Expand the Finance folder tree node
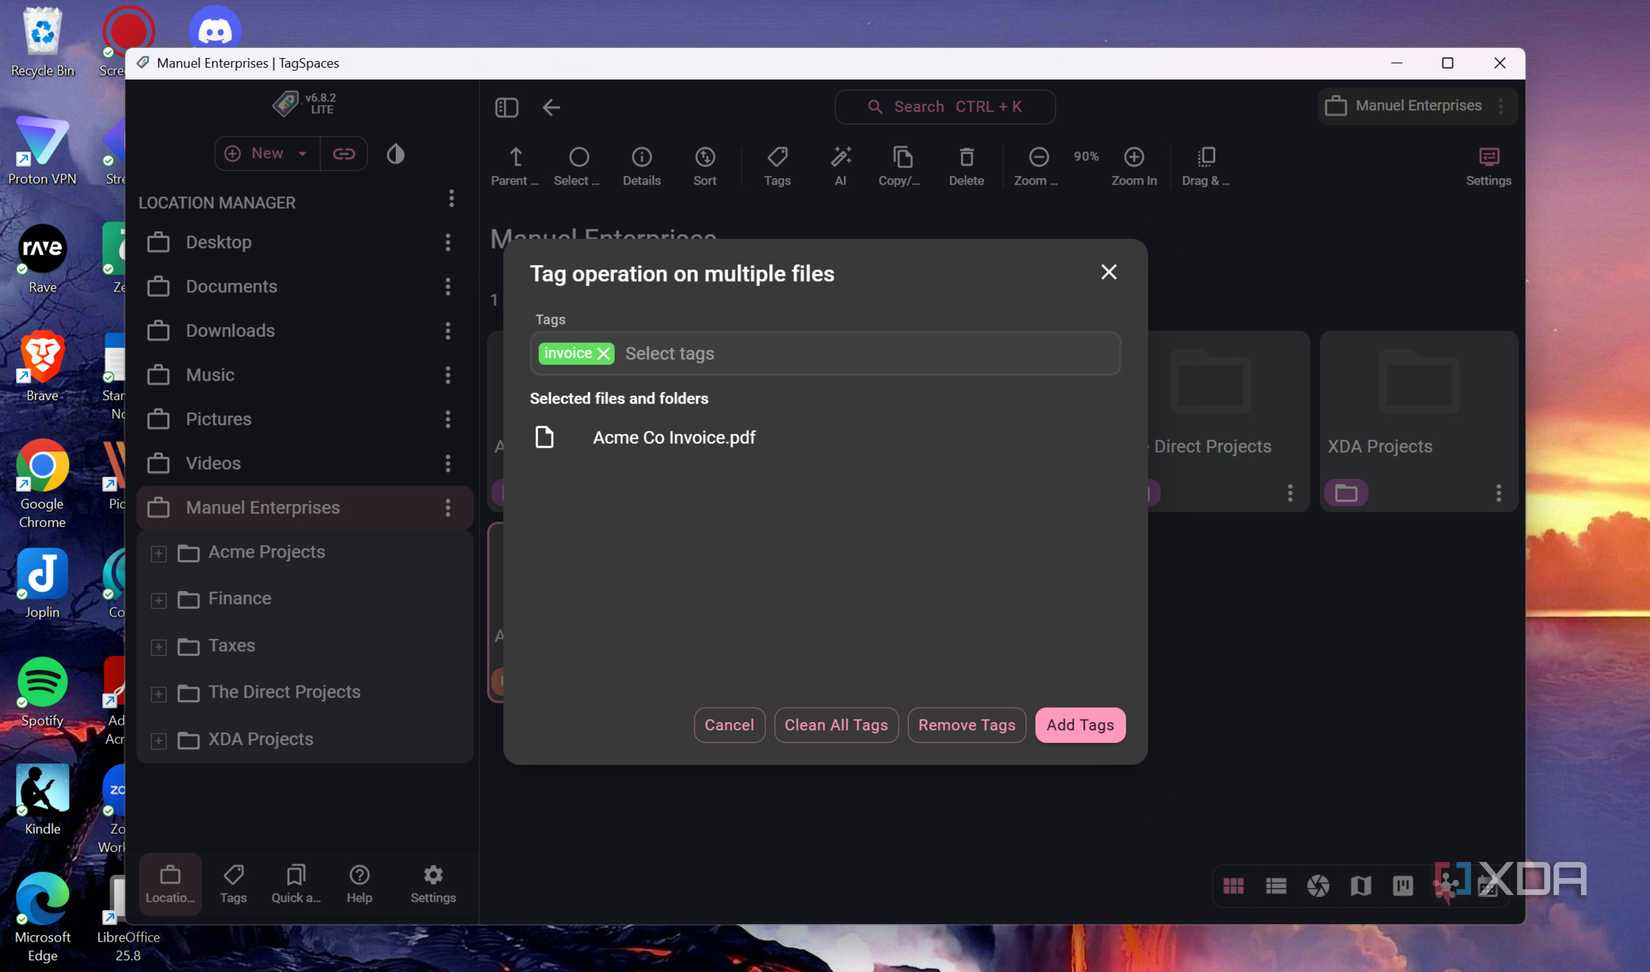 tap(158, 600)
